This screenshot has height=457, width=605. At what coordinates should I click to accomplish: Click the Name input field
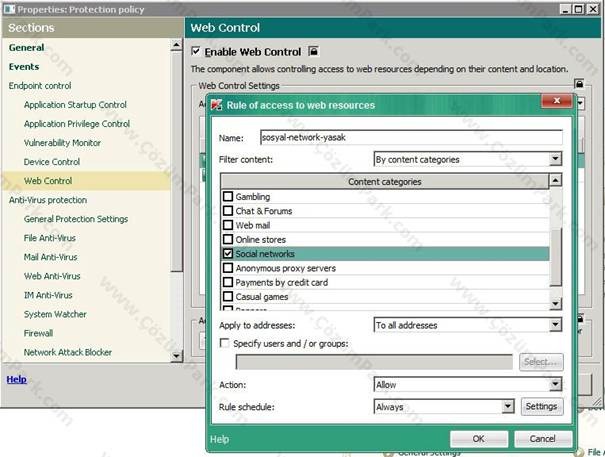pos(411,137)
